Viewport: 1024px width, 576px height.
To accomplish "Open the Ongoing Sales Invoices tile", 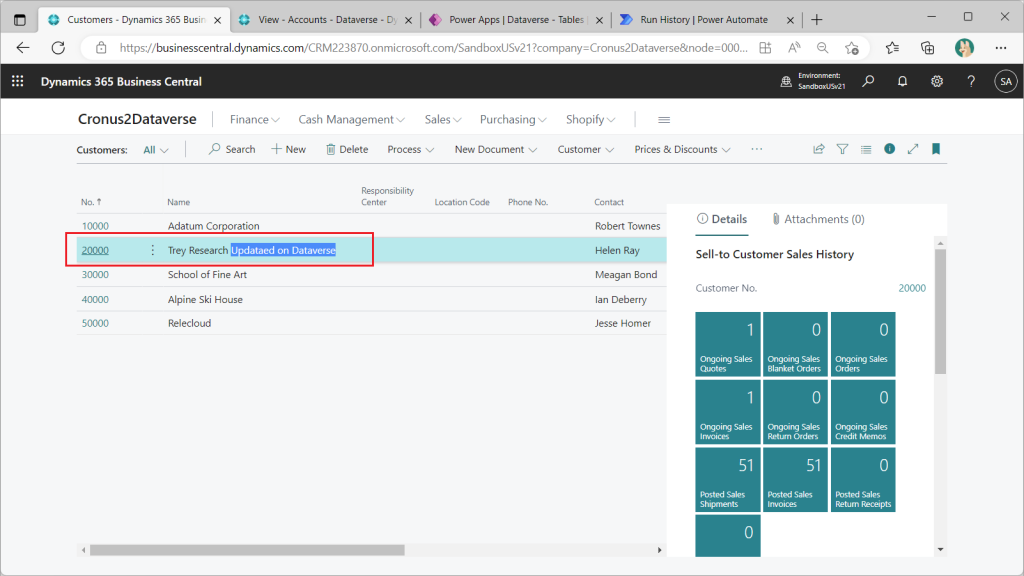I will pos(728,412).
